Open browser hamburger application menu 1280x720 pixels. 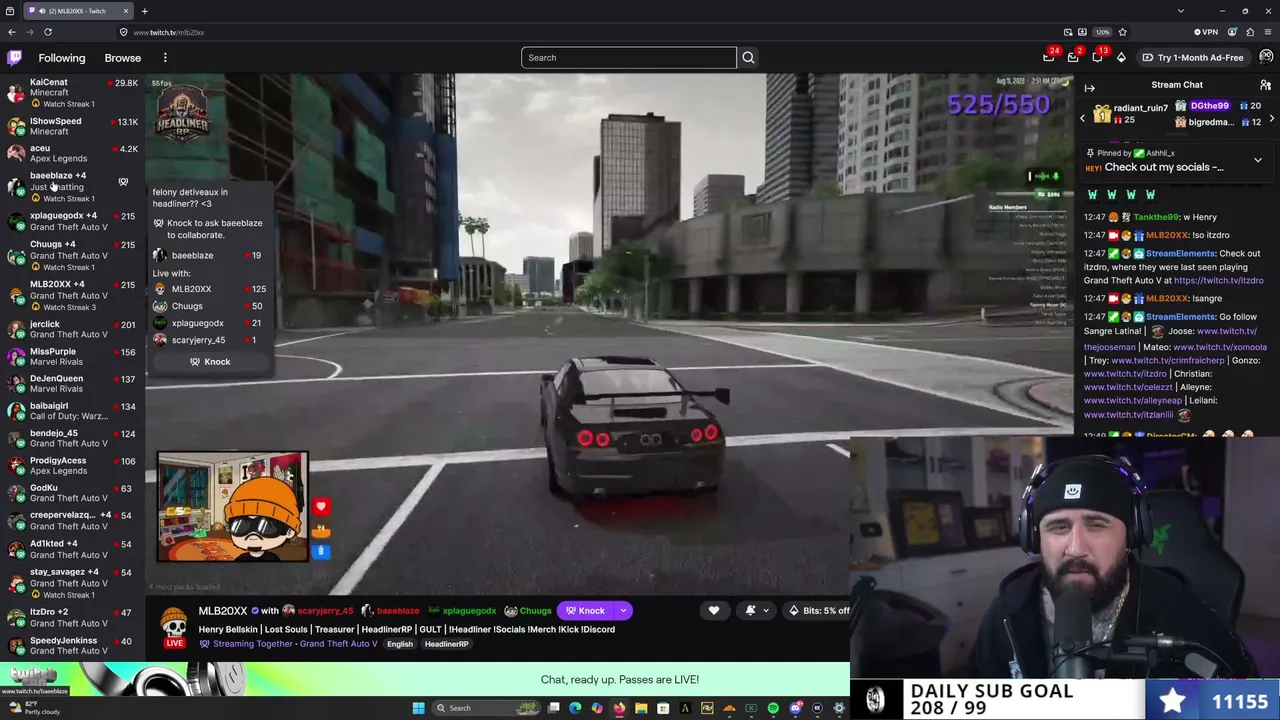[1268, 32]
